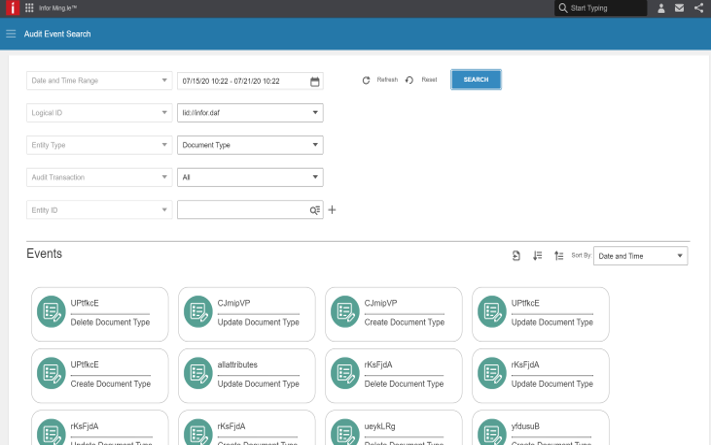Expand the Document Type entity dropdown
Screen dimensions: 711x445
[x=250, y=145]
